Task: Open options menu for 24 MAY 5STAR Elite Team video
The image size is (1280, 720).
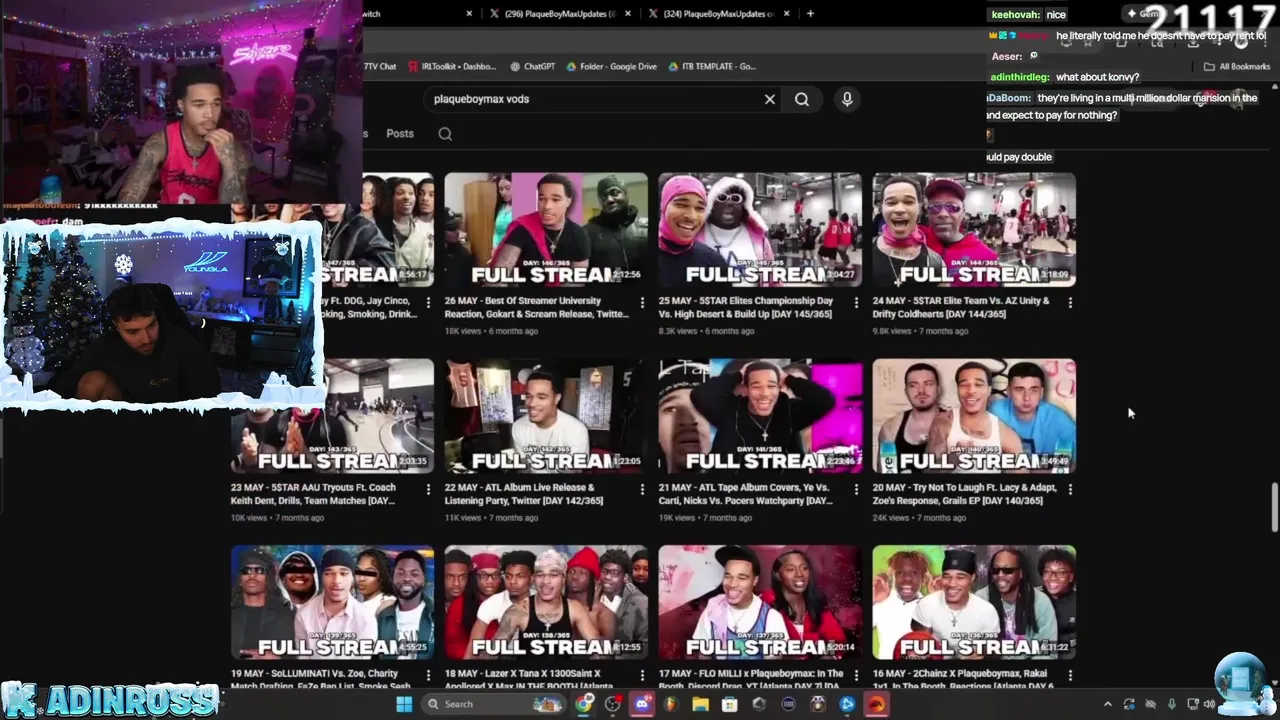Action: click(x=1070, y=302)
